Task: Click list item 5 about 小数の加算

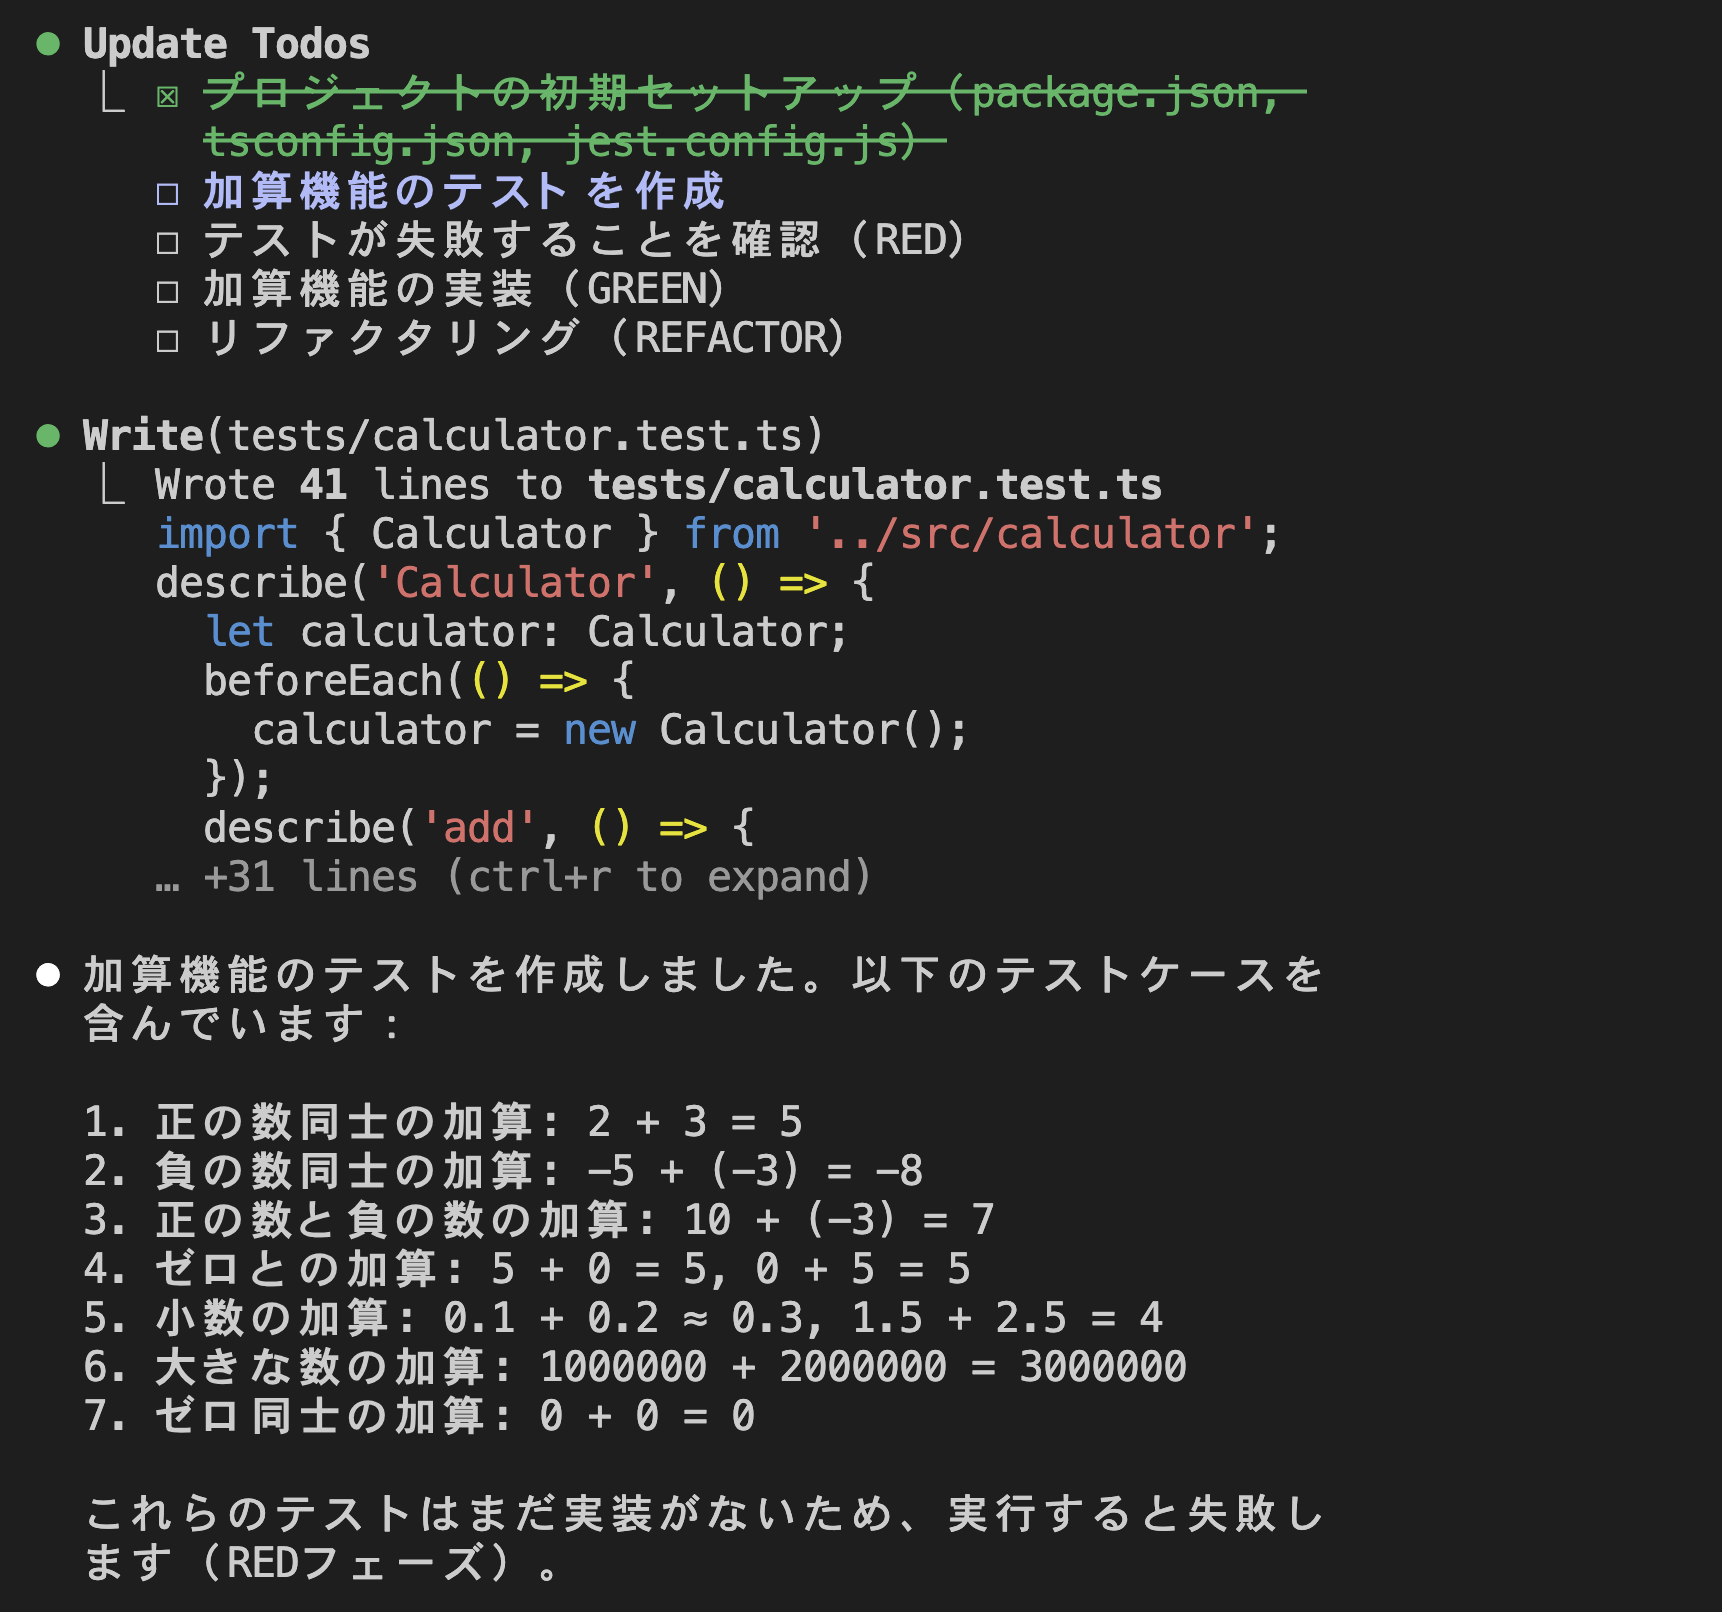Action: coord(623,1318)
